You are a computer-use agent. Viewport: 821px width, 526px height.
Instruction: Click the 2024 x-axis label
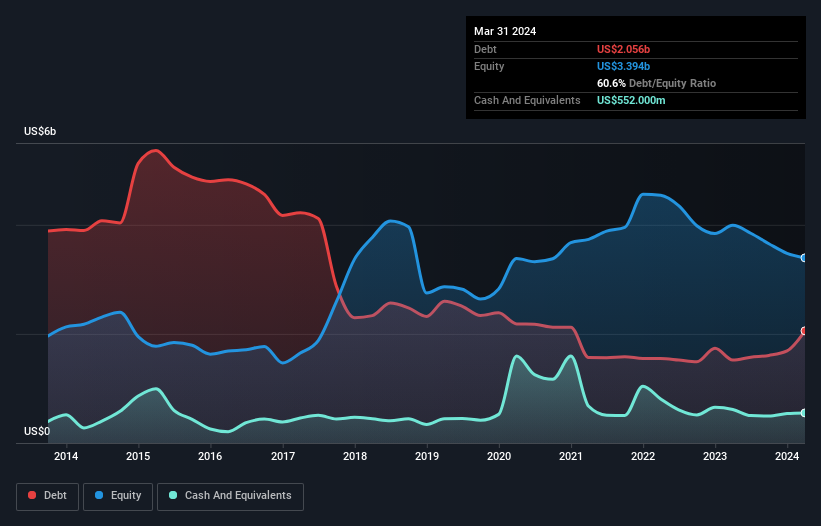787,456
